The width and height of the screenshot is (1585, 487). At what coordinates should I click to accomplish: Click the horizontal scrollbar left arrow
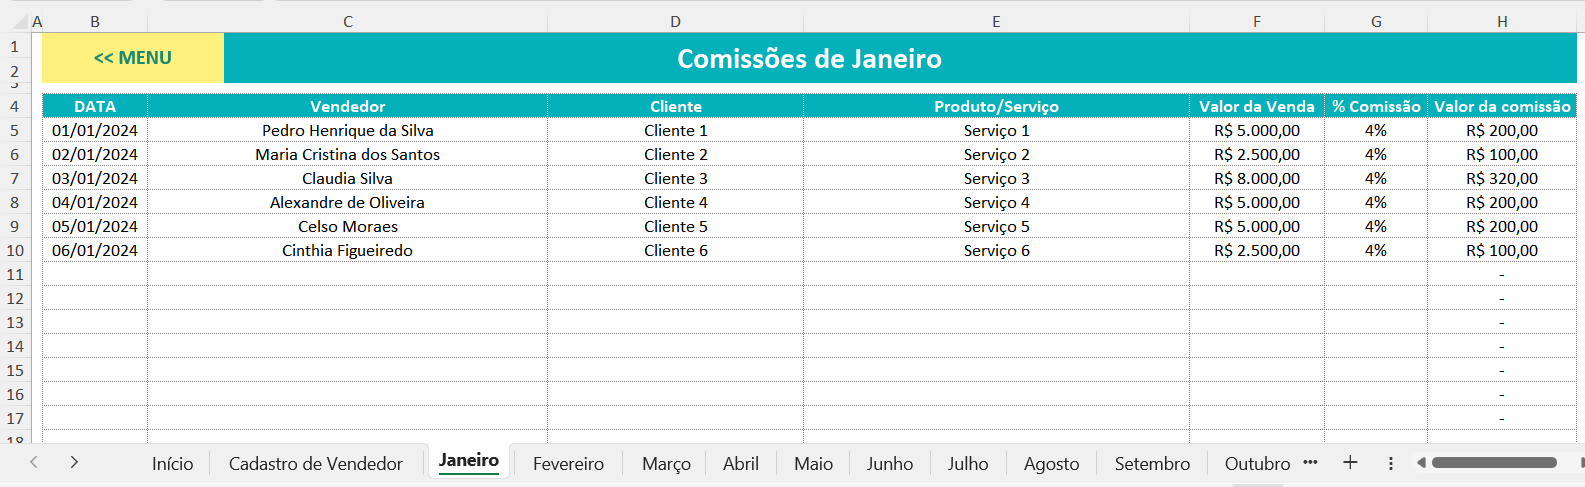1421,462
